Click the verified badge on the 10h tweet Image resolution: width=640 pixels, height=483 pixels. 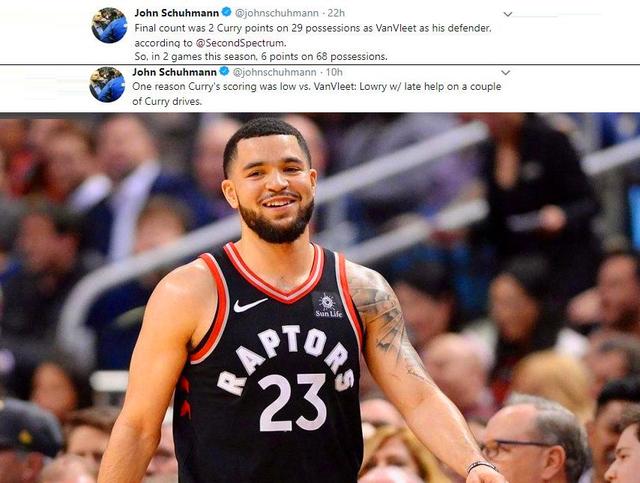[224, 71]
